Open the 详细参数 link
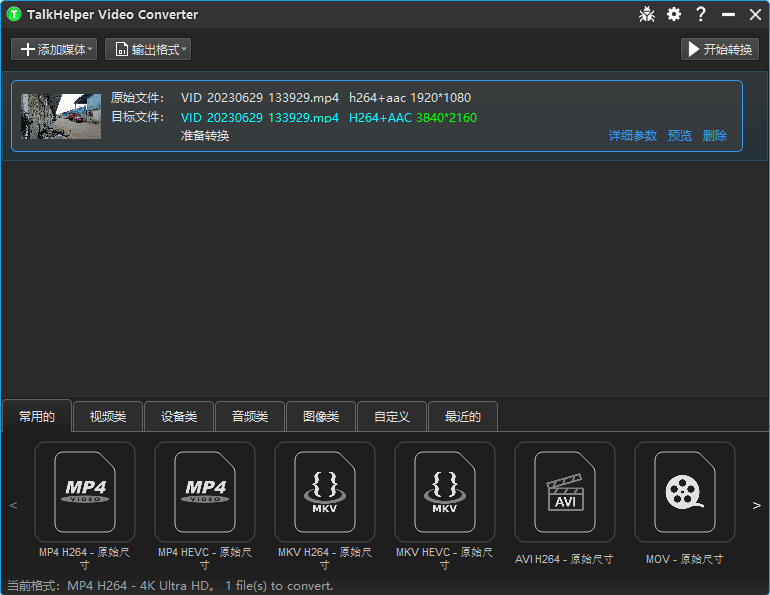770x595 pixels. click(x=633, y=136)
